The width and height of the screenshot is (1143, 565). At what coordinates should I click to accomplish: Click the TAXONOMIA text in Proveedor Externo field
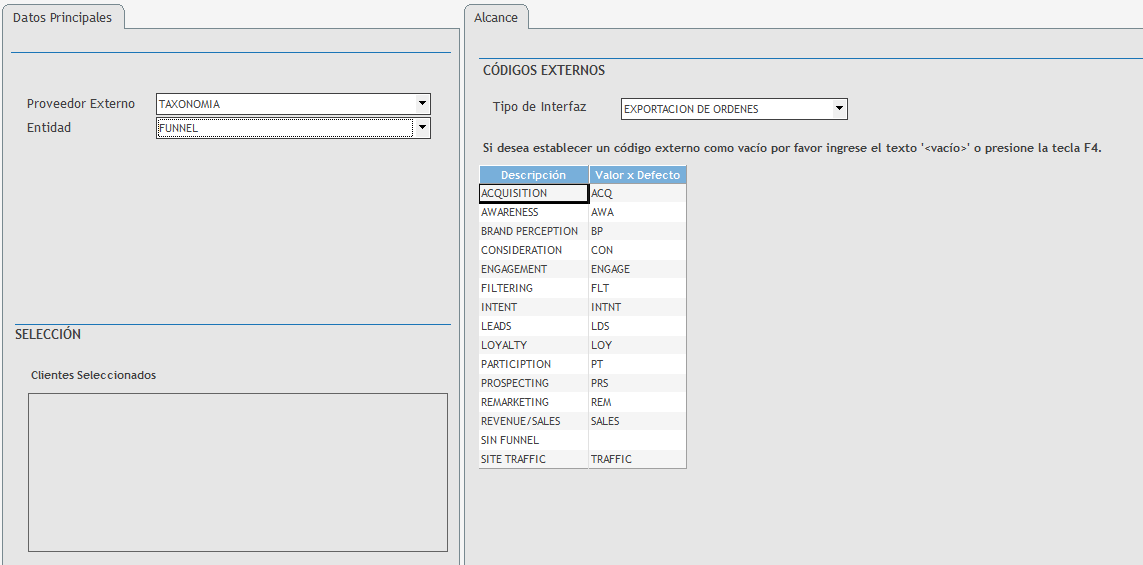click(190, 104)
